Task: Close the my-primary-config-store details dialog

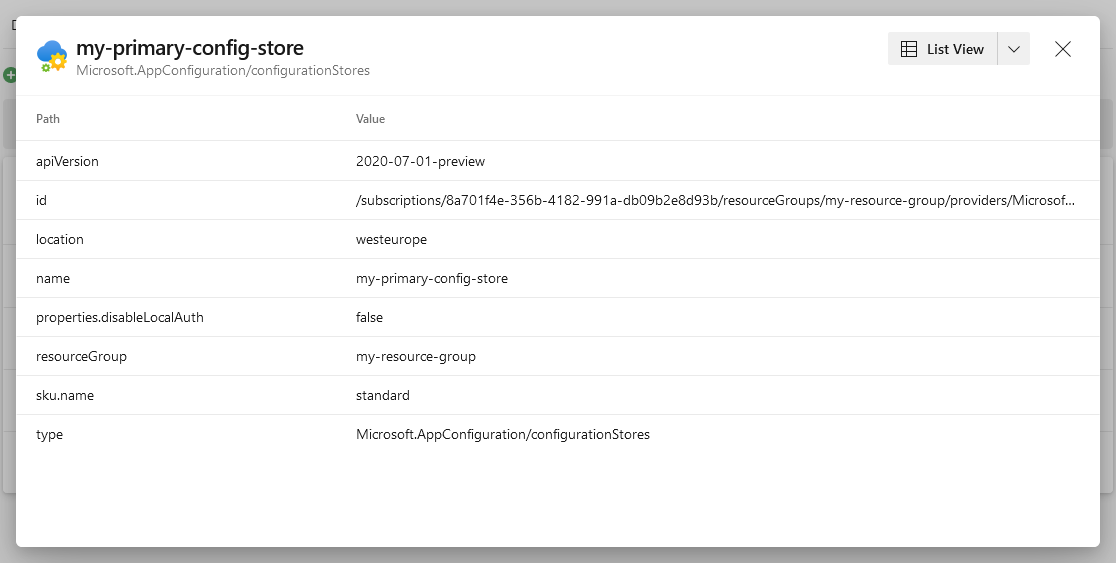Action: pos(1063,49)
